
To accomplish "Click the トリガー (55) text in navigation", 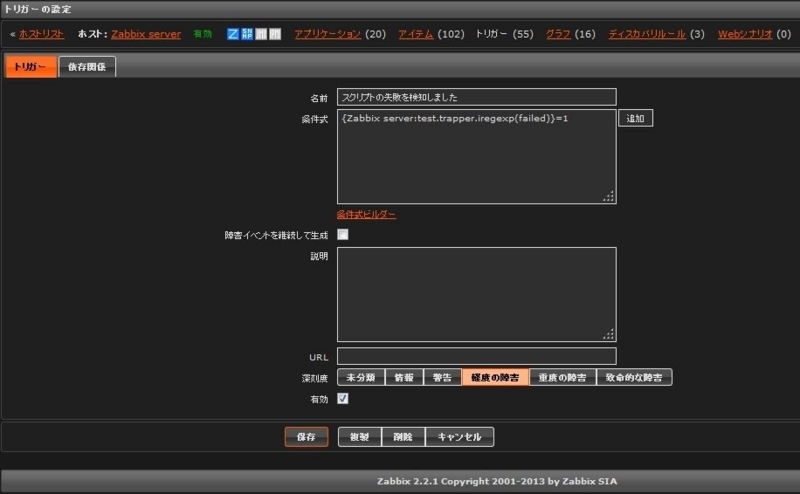I will (x=504, y=34).
